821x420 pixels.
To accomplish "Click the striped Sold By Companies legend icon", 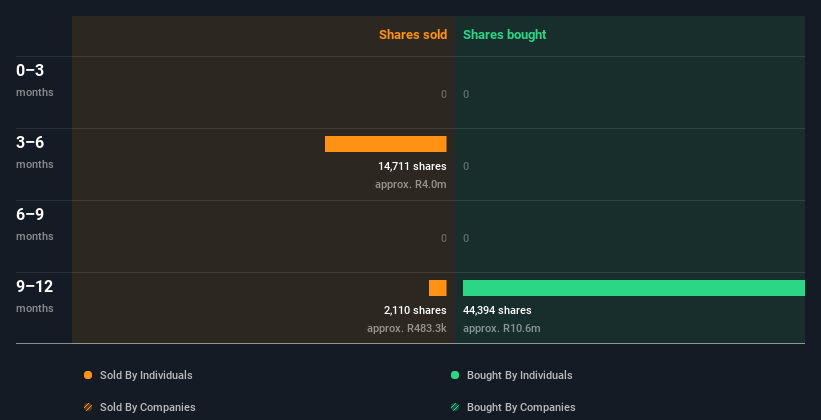I will pos(88,407).
